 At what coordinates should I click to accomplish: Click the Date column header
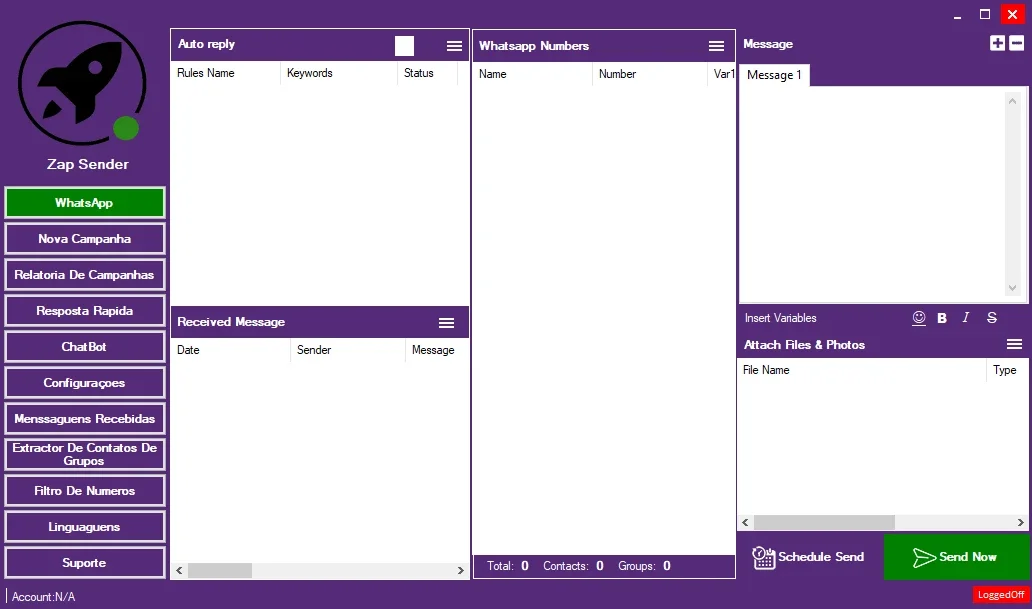click(x=230, y=350)
